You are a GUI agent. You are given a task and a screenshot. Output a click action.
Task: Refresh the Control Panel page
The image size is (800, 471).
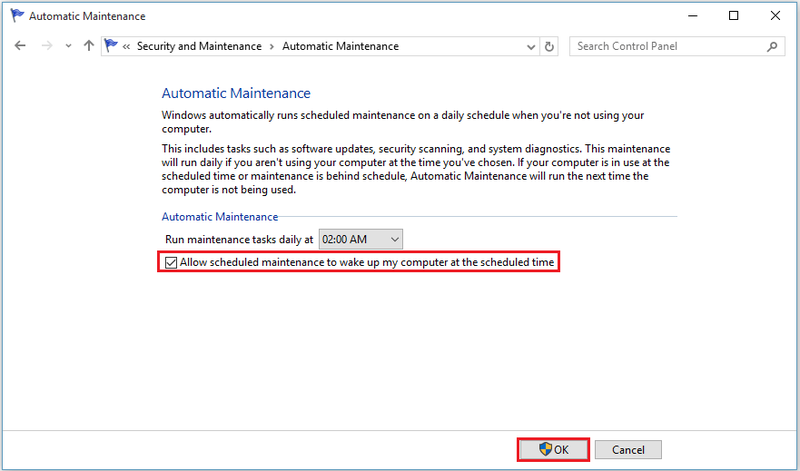549,47
